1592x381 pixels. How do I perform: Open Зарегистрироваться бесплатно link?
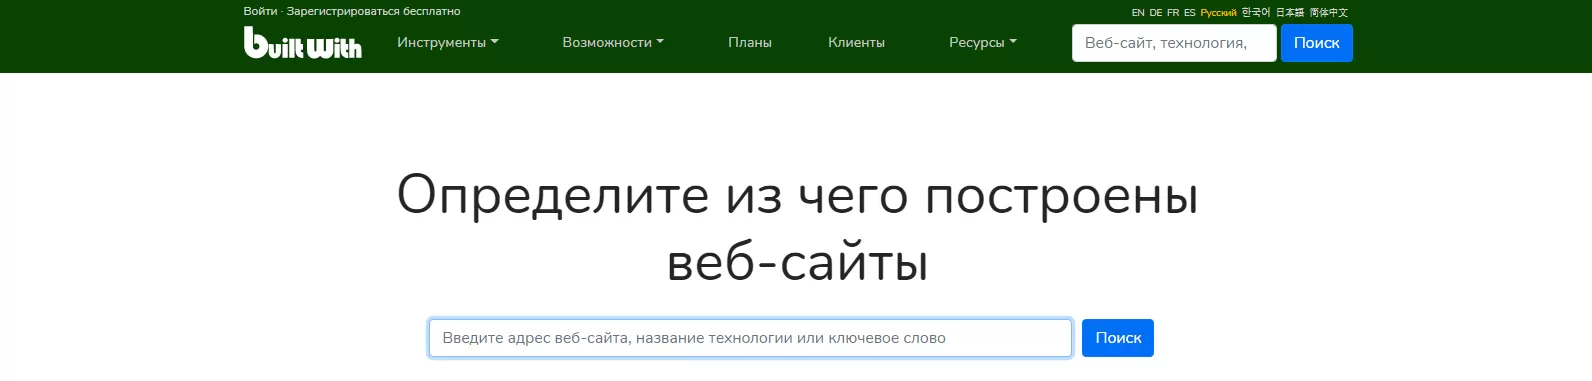[x=373, y=11]
